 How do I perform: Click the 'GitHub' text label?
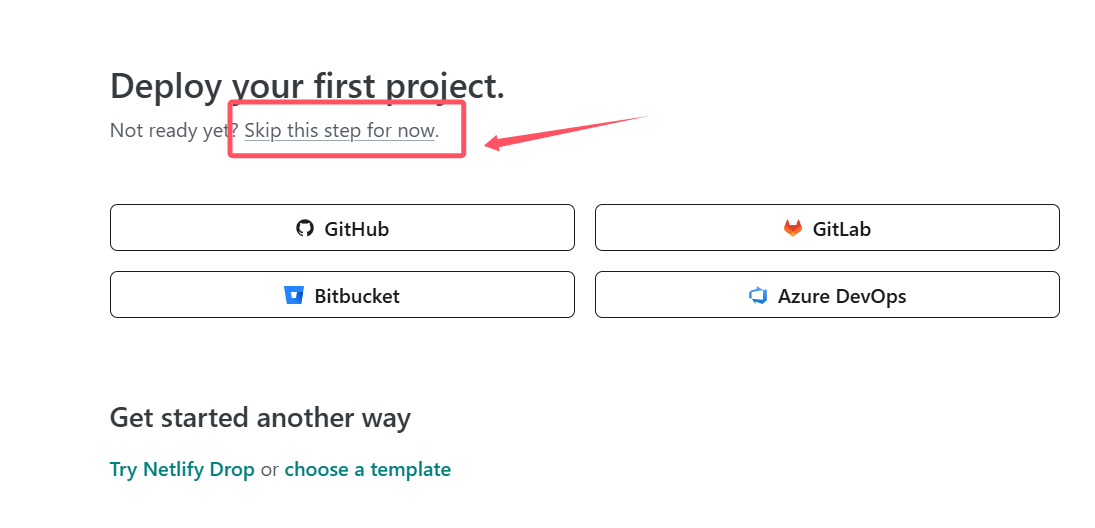pos(356,229)
